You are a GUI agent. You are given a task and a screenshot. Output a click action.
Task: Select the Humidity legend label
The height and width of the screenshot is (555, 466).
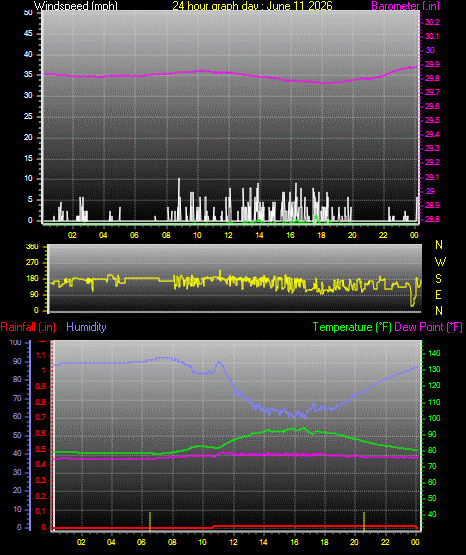coord(86,327)
